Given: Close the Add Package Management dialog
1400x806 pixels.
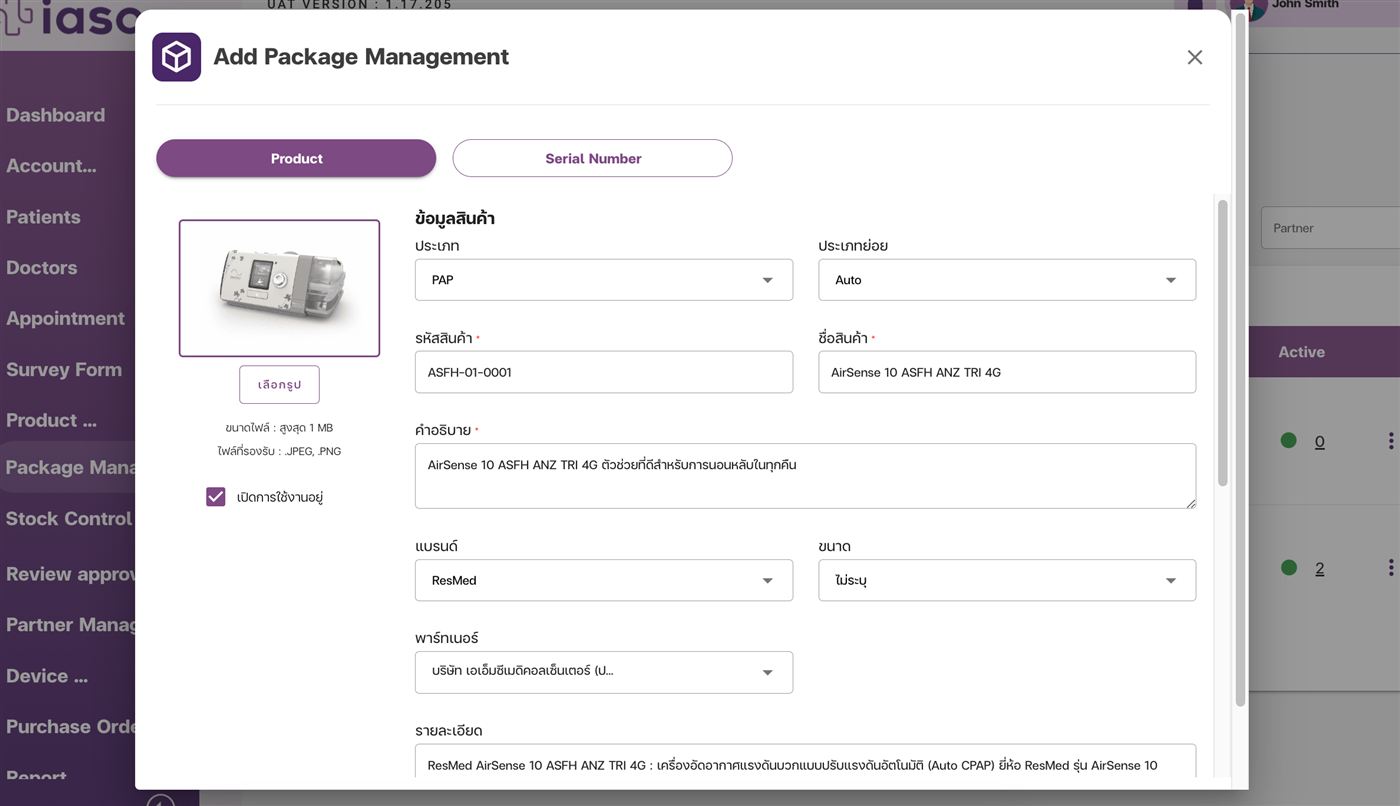Looking at the screenshot, I should point(1194,57).
